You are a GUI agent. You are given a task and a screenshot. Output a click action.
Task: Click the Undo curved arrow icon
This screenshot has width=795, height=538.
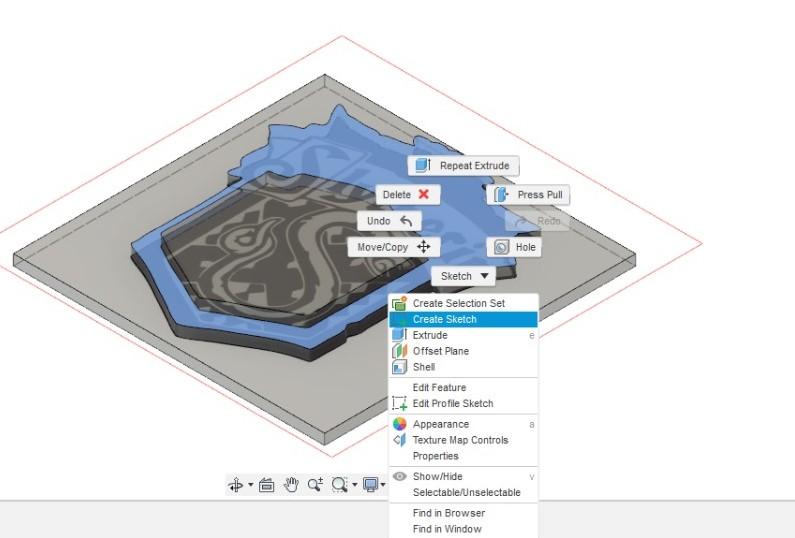pos(406,221)
